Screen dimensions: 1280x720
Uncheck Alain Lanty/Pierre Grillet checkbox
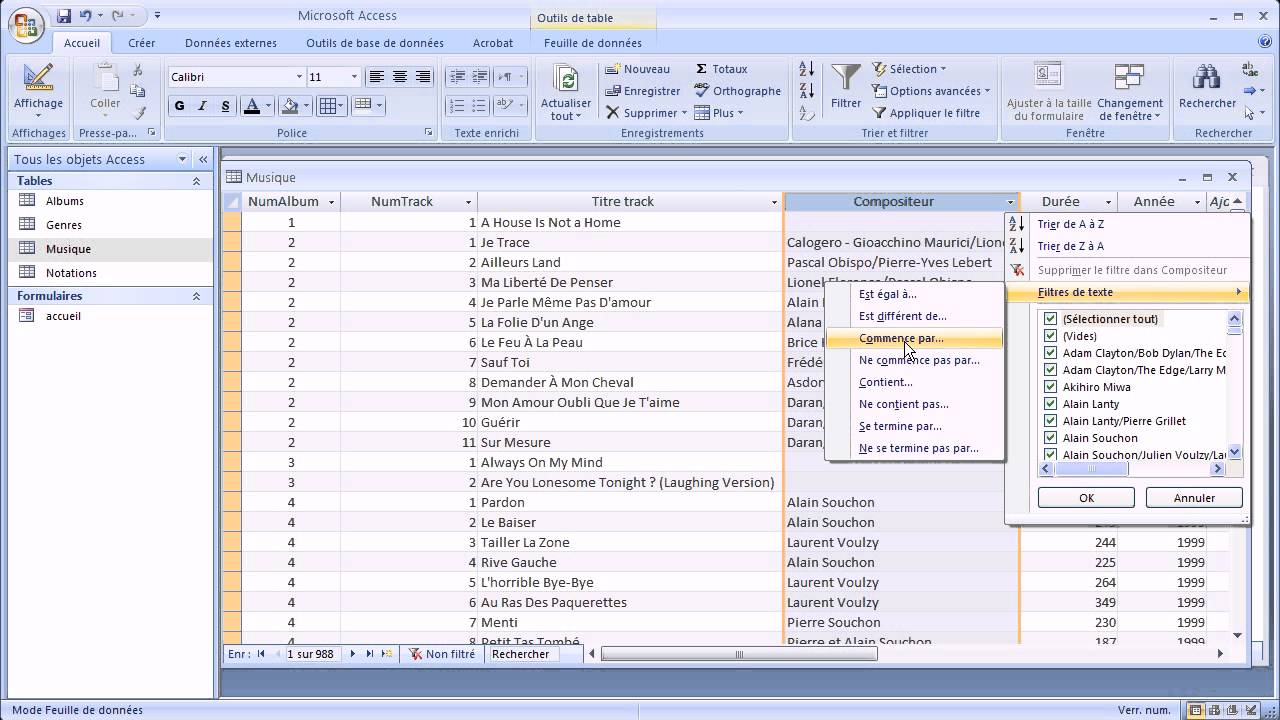point(1051,421)
